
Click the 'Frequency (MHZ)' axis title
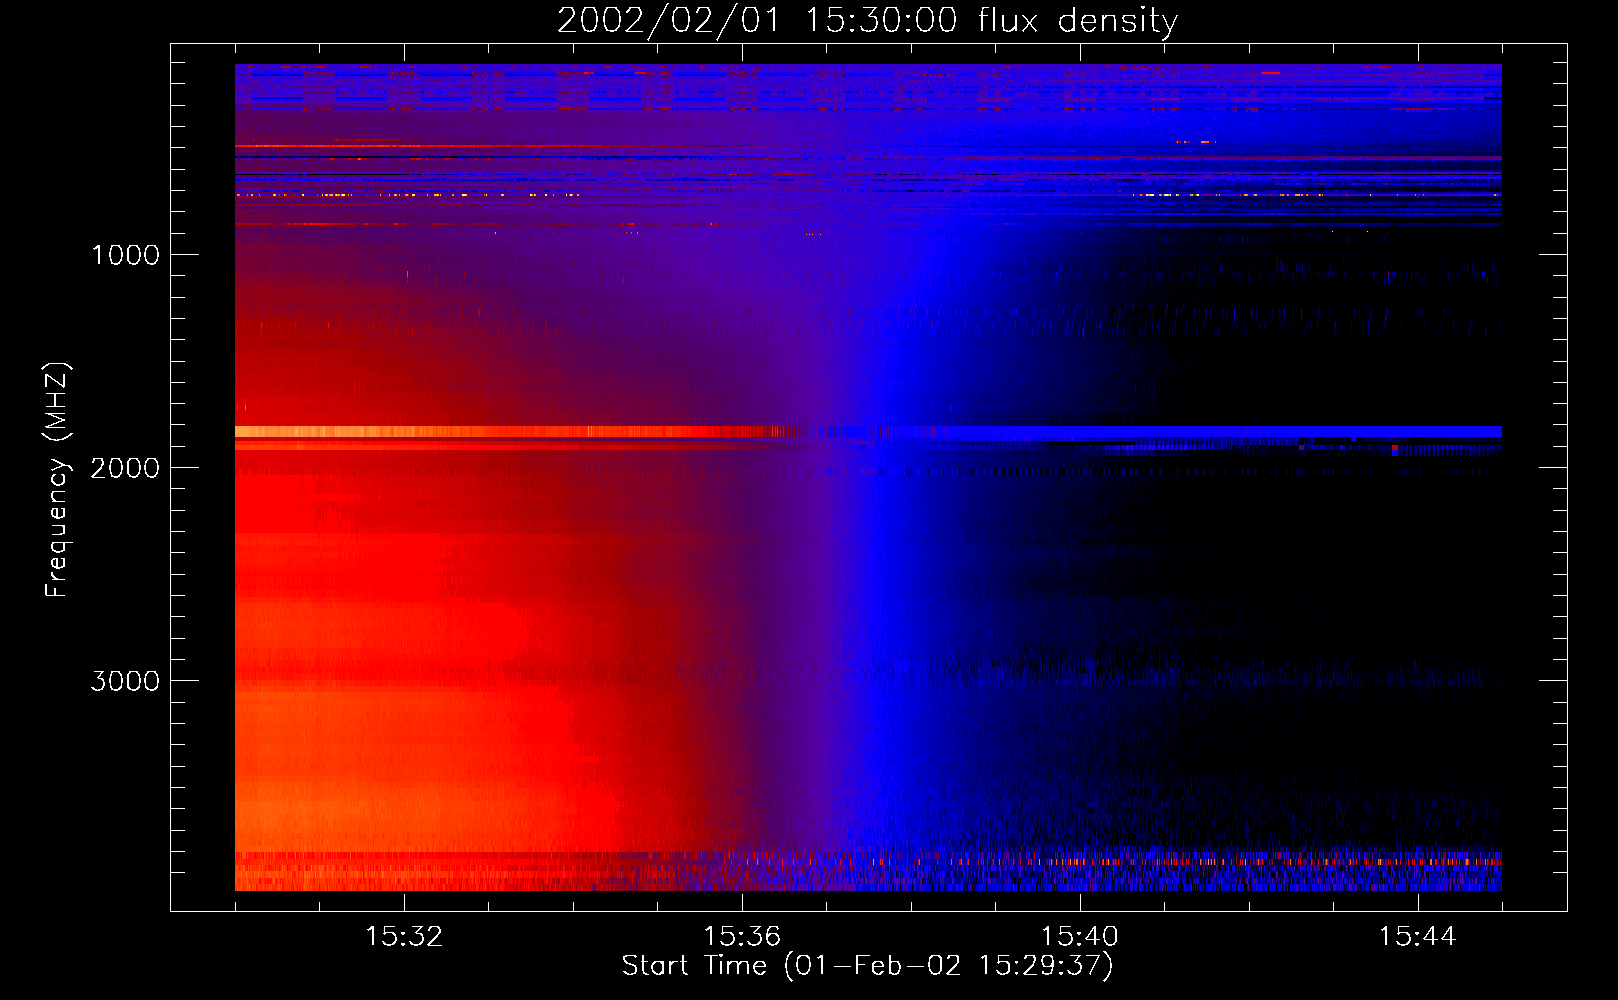57,479
